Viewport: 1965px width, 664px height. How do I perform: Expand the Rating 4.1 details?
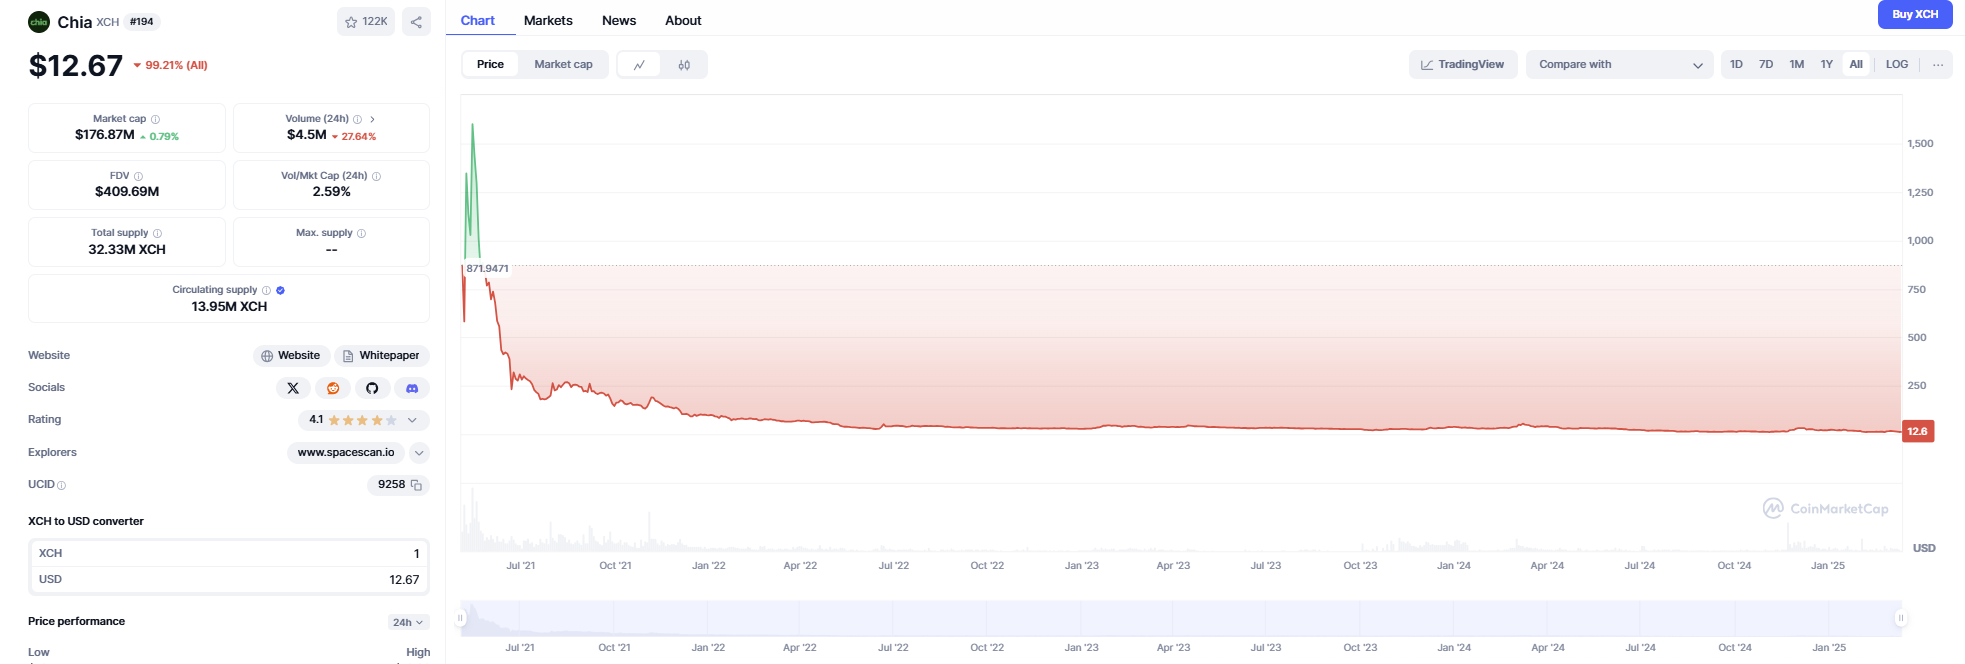(412, 420)
